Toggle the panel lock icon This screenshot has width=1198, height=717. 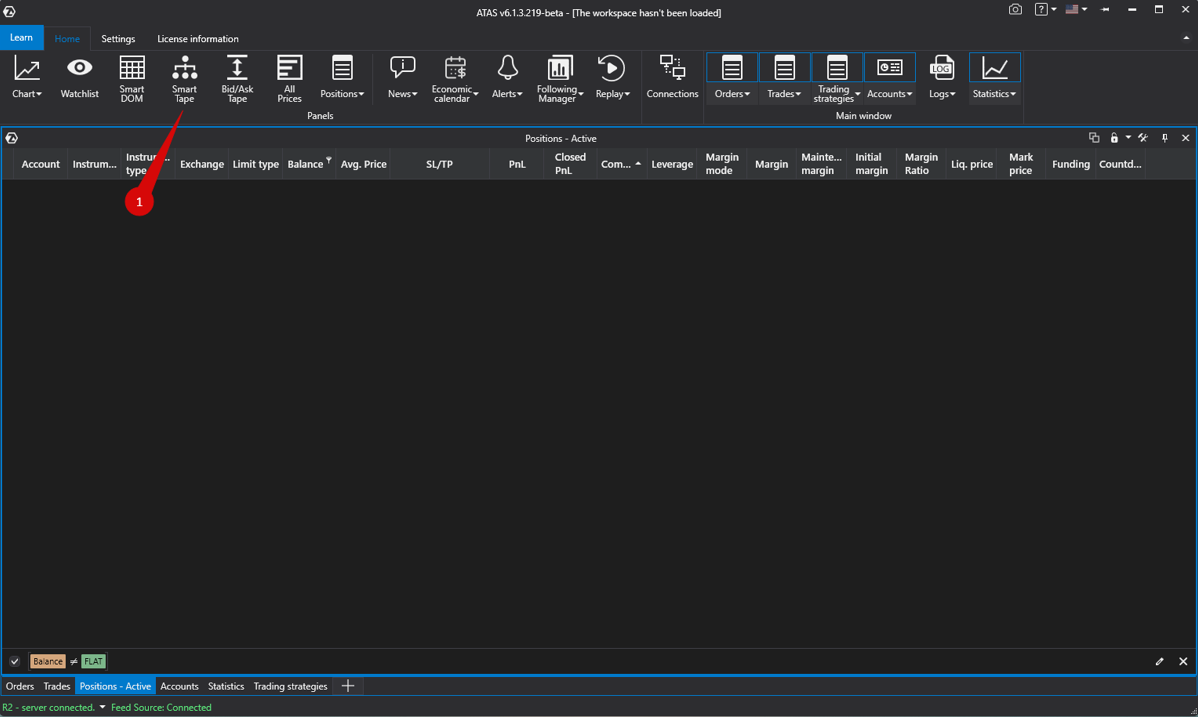1114,138
